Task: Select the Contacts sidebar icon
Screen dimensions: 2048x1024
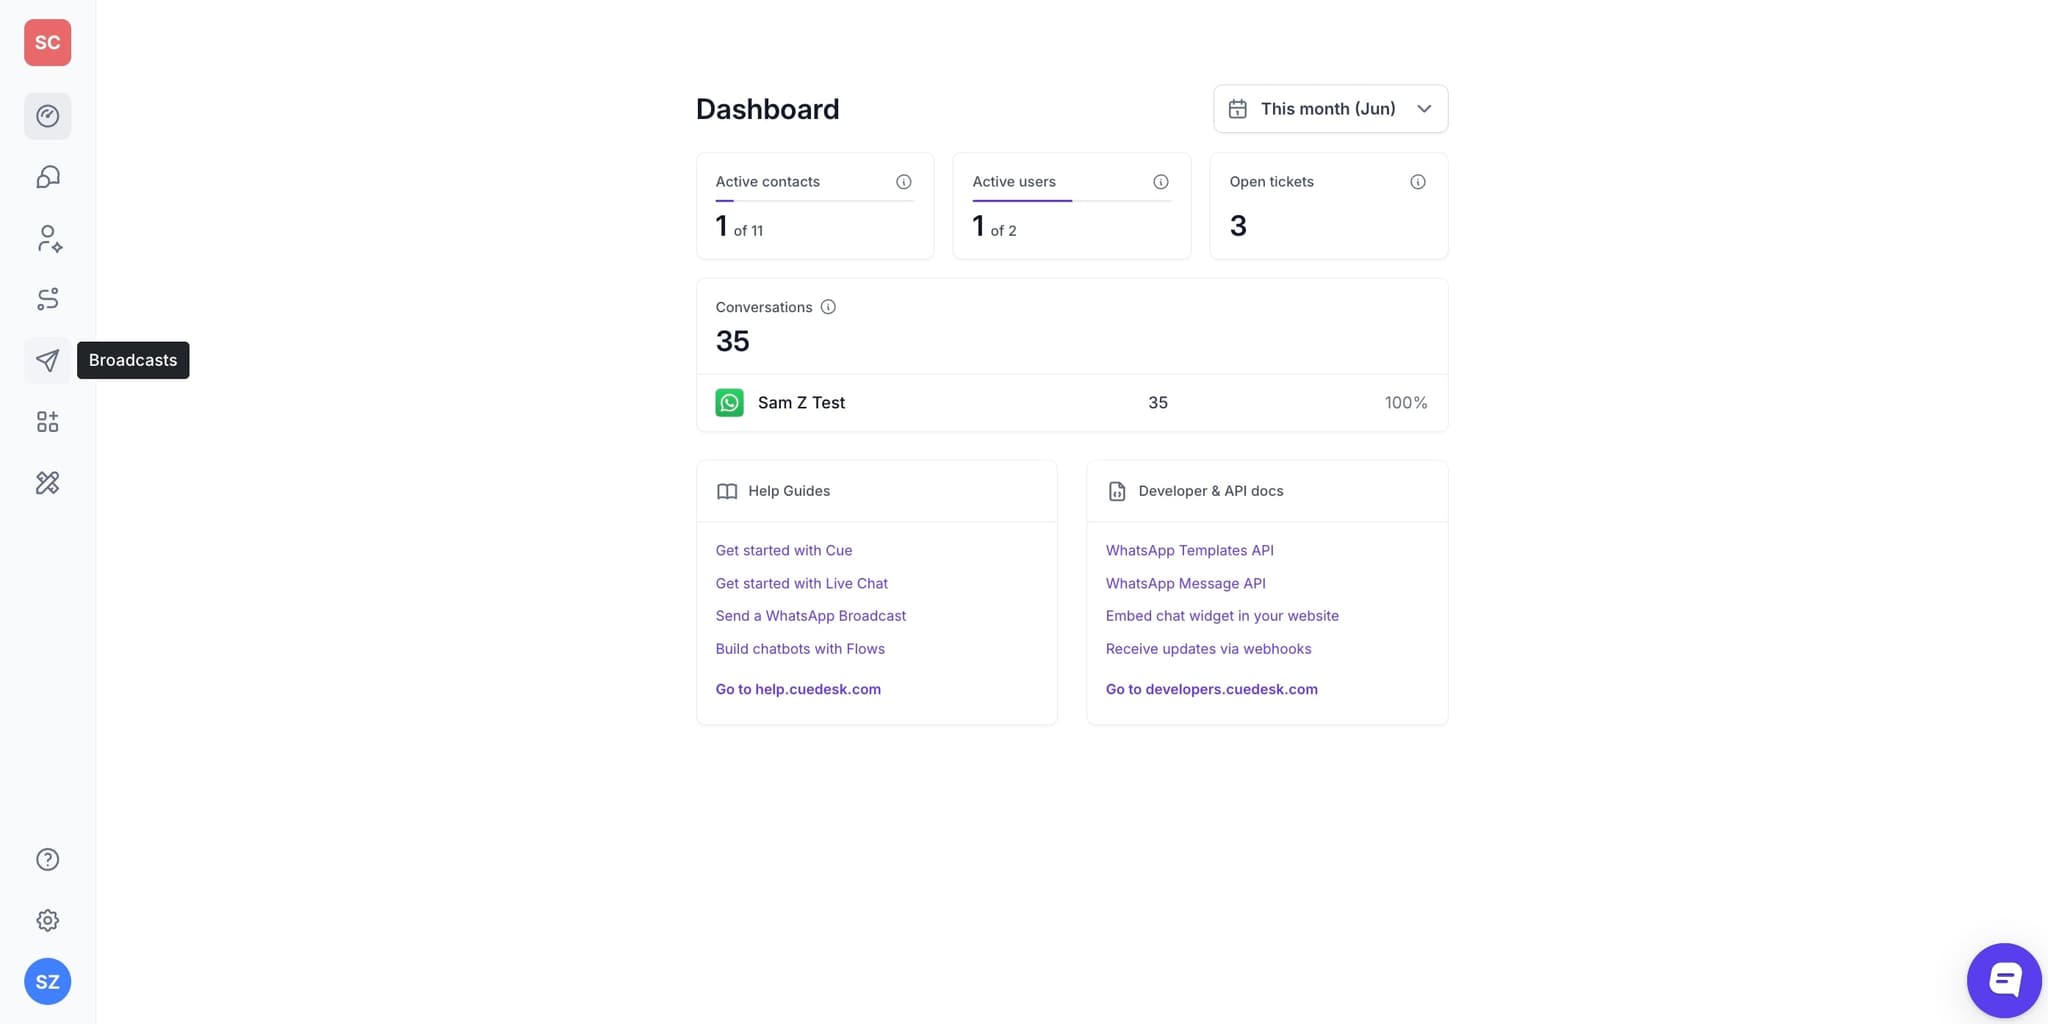Action: pyautogui.click(x=47, y=238)
